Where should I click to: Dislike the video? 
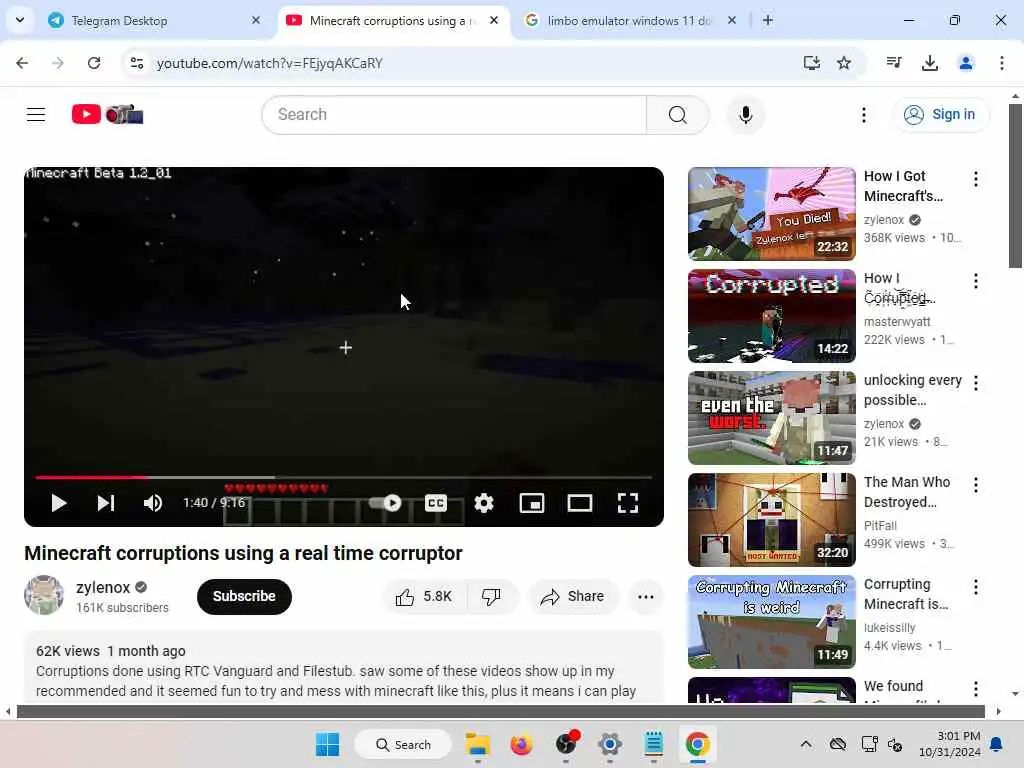pos(491,596)
